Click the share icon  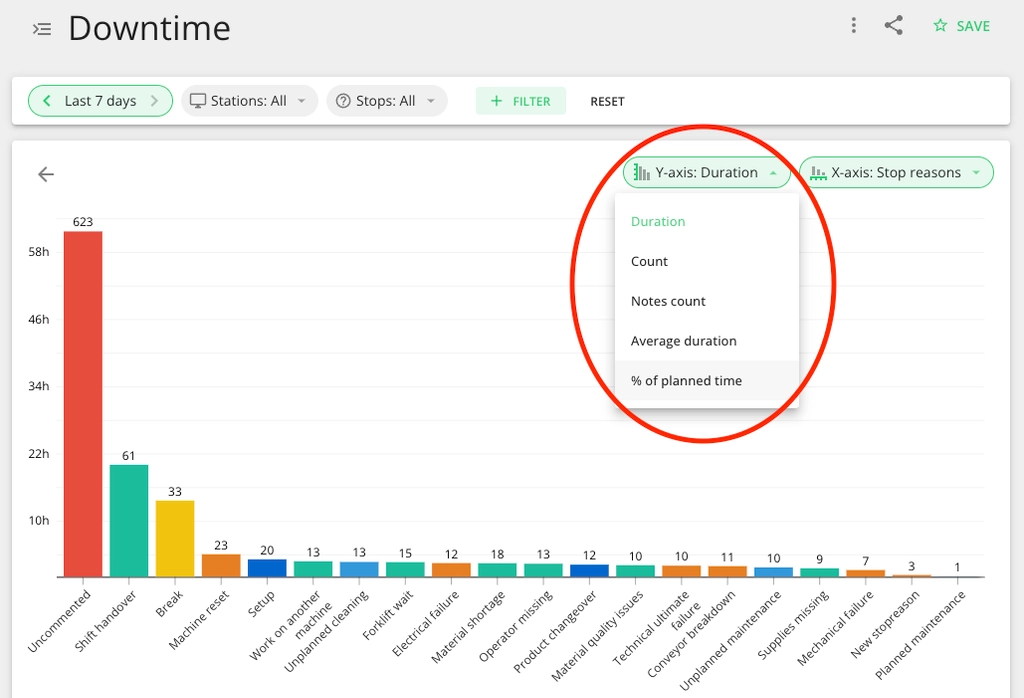point(893,25)
